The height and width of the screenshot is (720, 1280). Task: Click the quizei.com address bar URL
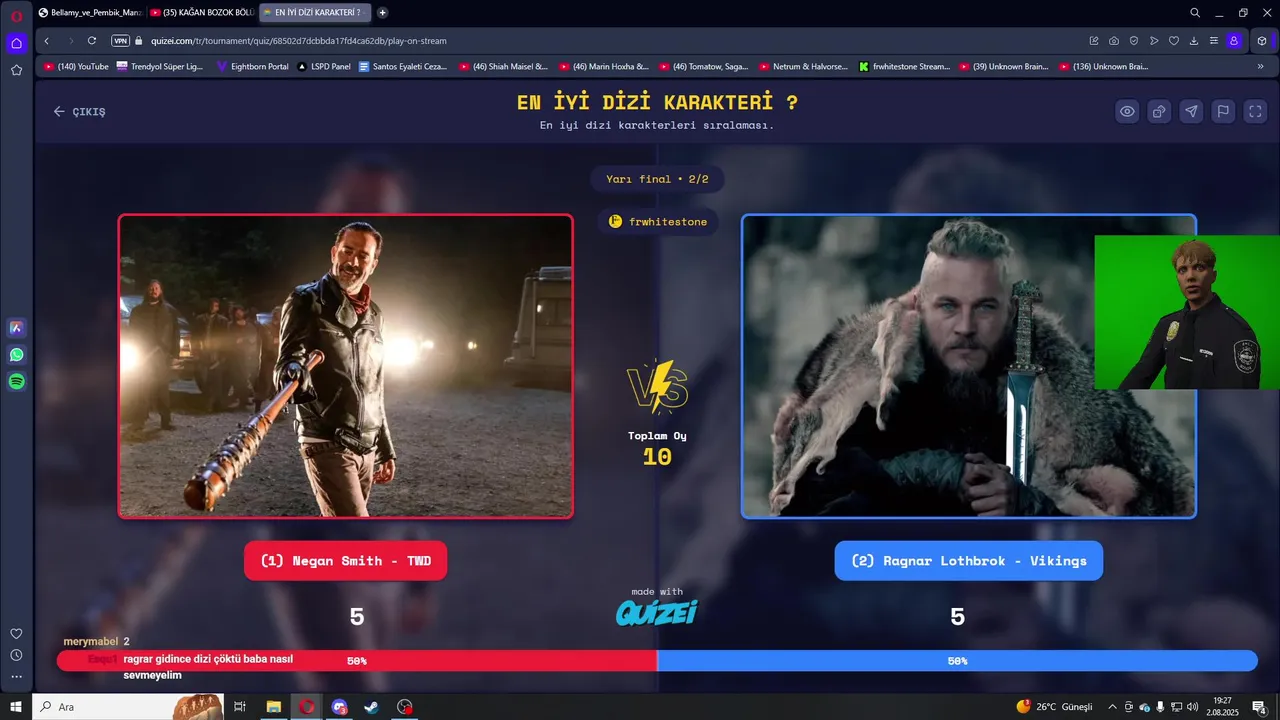pos(299,41)
